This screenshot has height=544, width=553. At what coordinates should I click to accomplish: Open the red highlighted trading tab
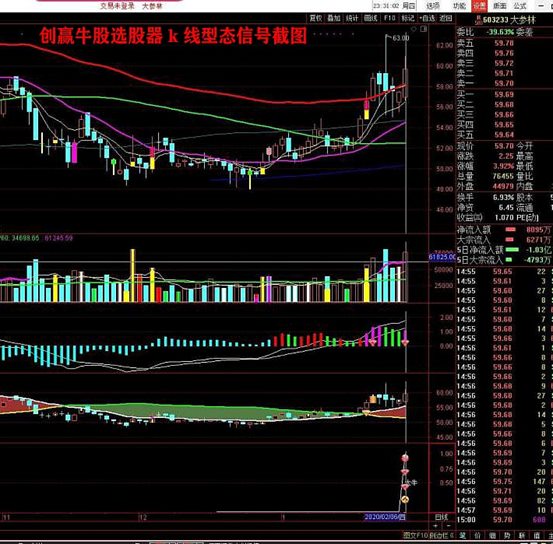(480, 6)
